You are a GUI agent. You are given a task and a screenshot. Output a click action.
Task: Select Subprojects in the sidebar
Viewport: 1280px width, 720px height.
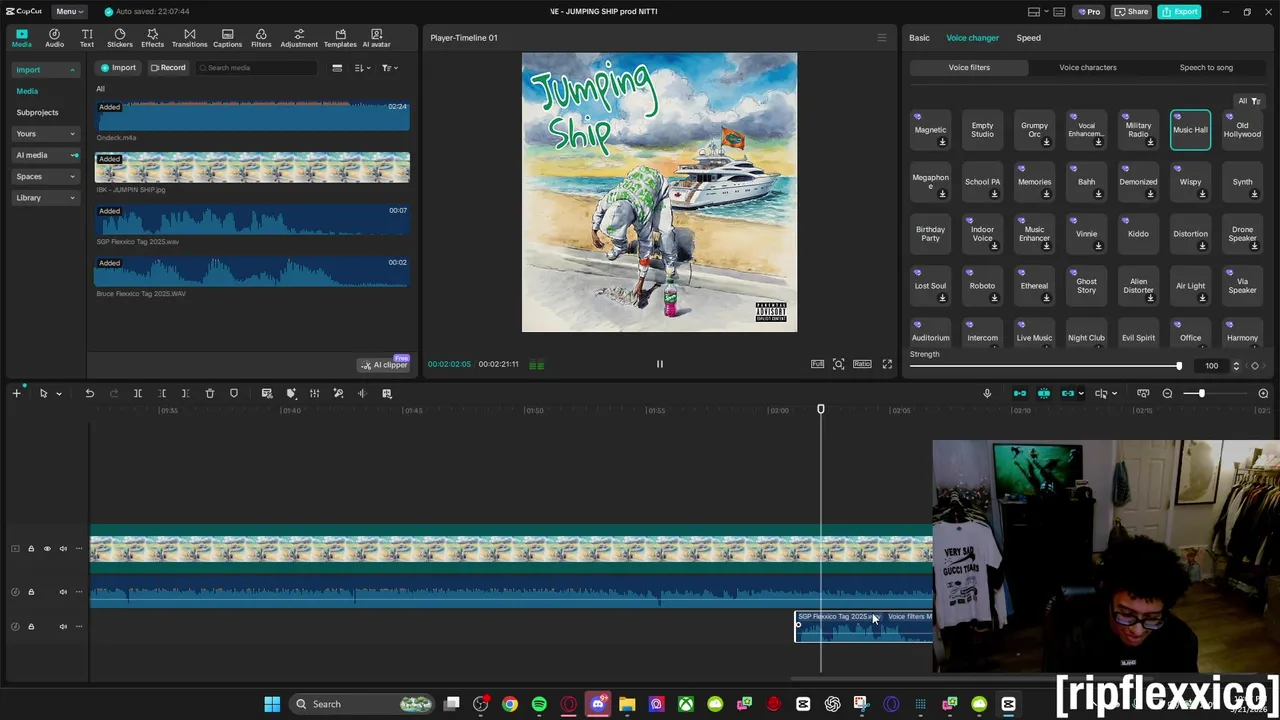(x=37, y=113)
